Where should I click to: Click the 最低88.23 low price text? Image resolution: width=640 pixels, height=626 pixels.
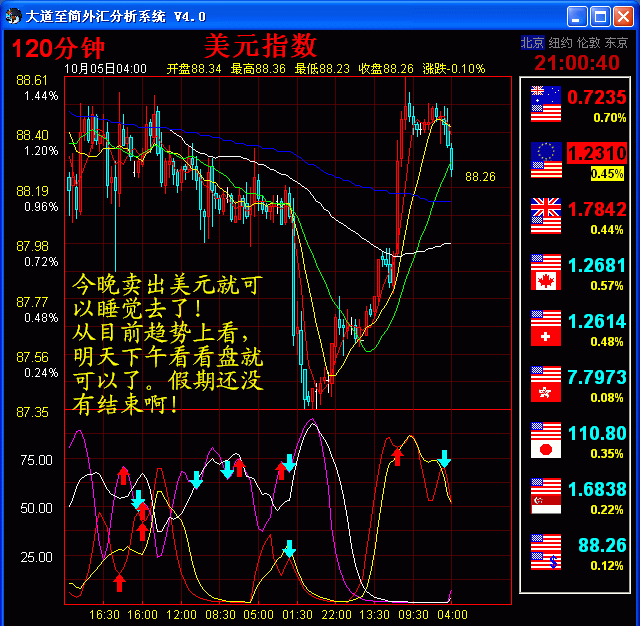[x=322, y=69]
